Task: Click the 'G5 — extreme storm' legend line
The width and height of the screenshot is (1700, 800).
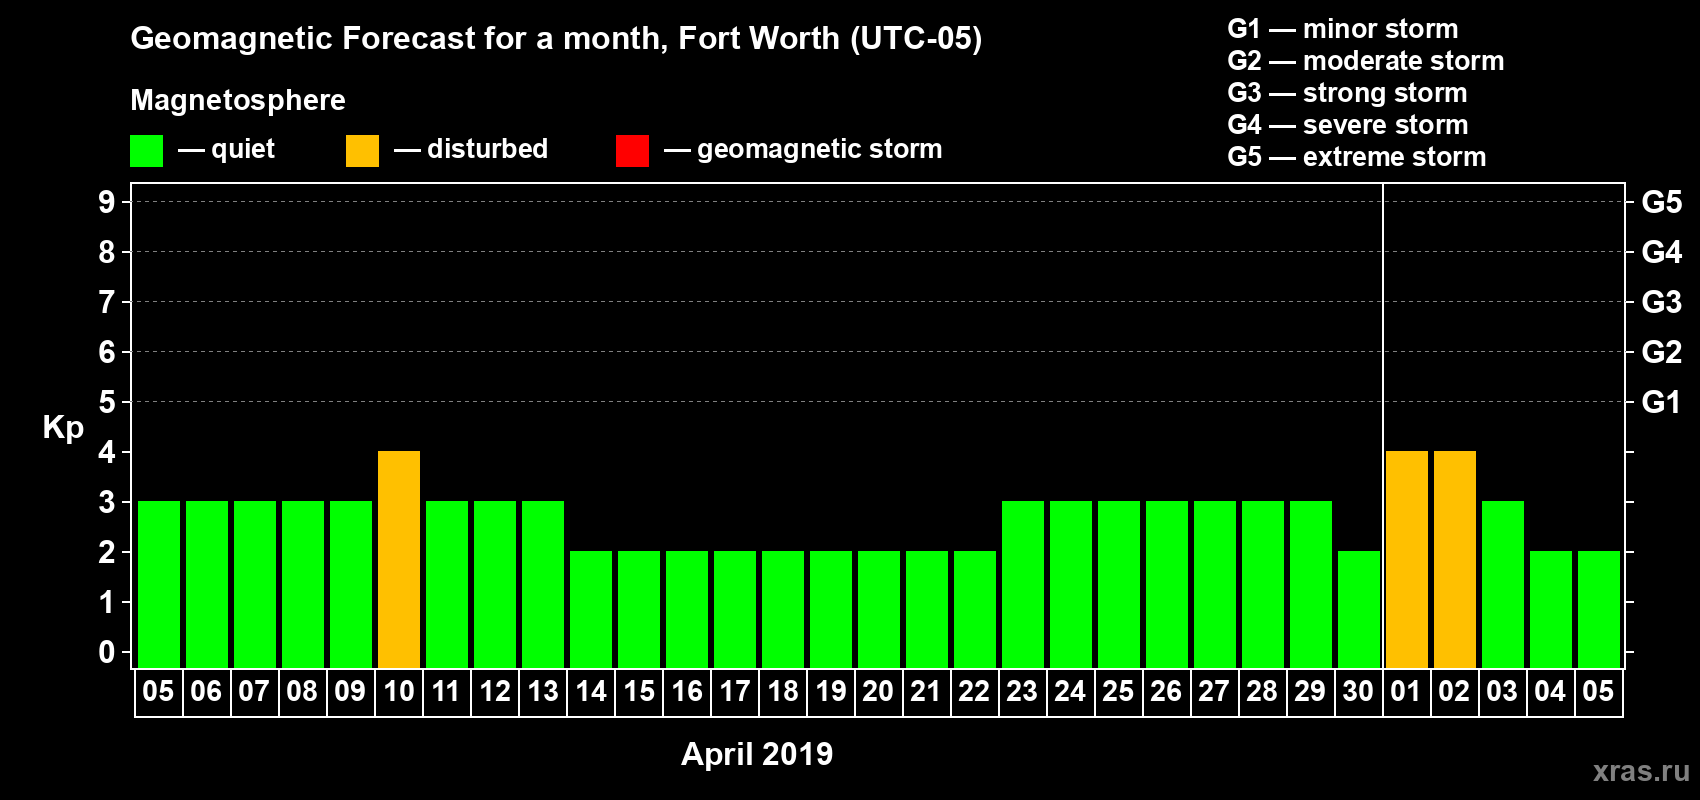Action: point(1357,157)
